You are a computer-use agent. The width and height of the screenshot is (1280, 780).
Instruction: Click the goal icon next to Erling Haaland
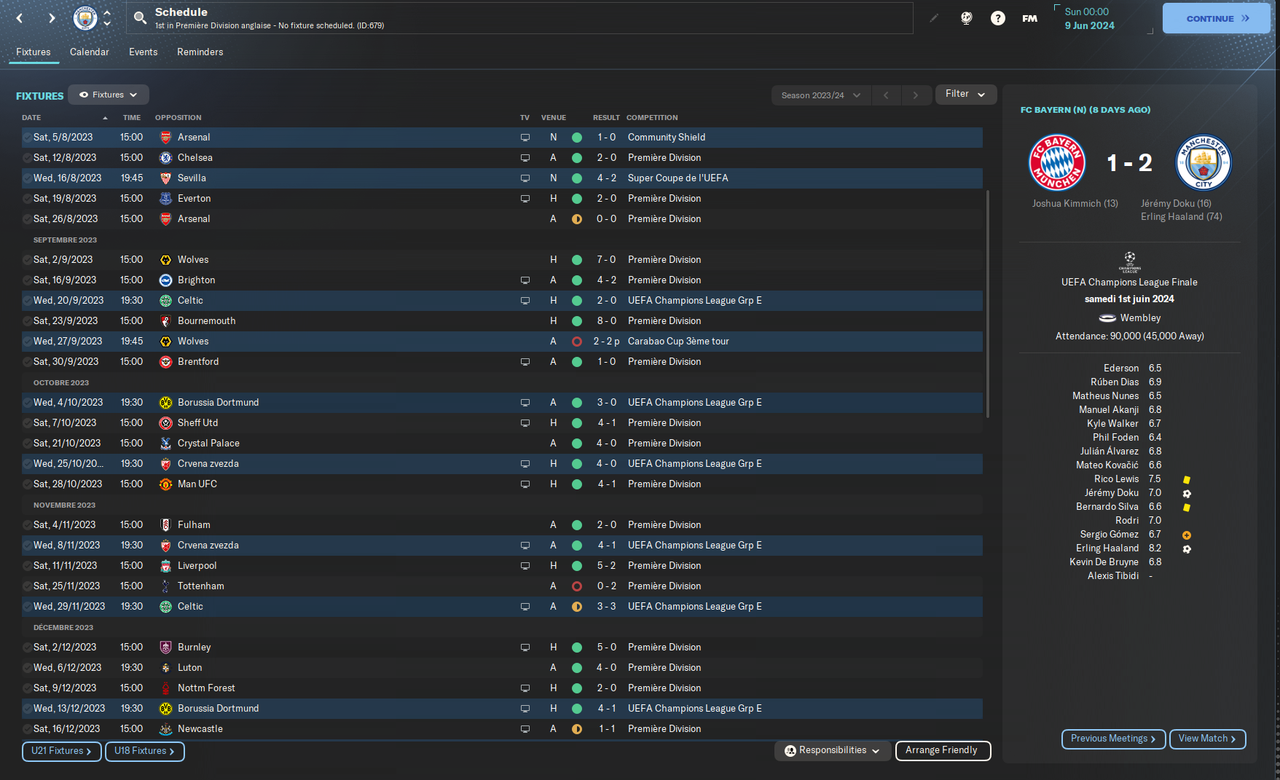click(x=1187, y=549)
